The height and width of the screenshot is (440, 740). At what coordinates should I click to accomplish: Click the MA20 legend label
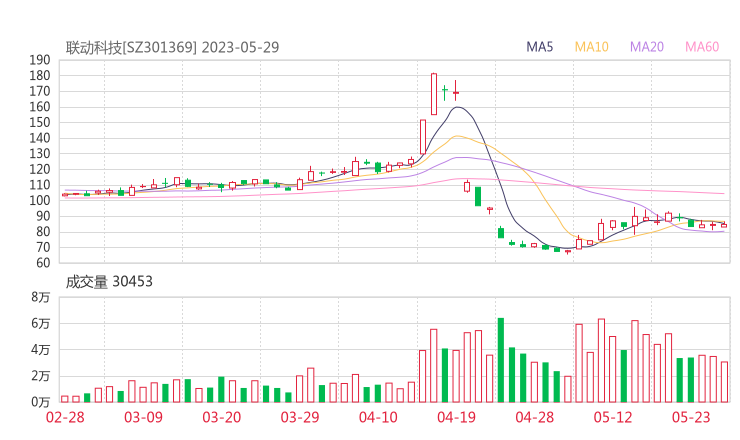pyautogui.click(x=647, y=47)
